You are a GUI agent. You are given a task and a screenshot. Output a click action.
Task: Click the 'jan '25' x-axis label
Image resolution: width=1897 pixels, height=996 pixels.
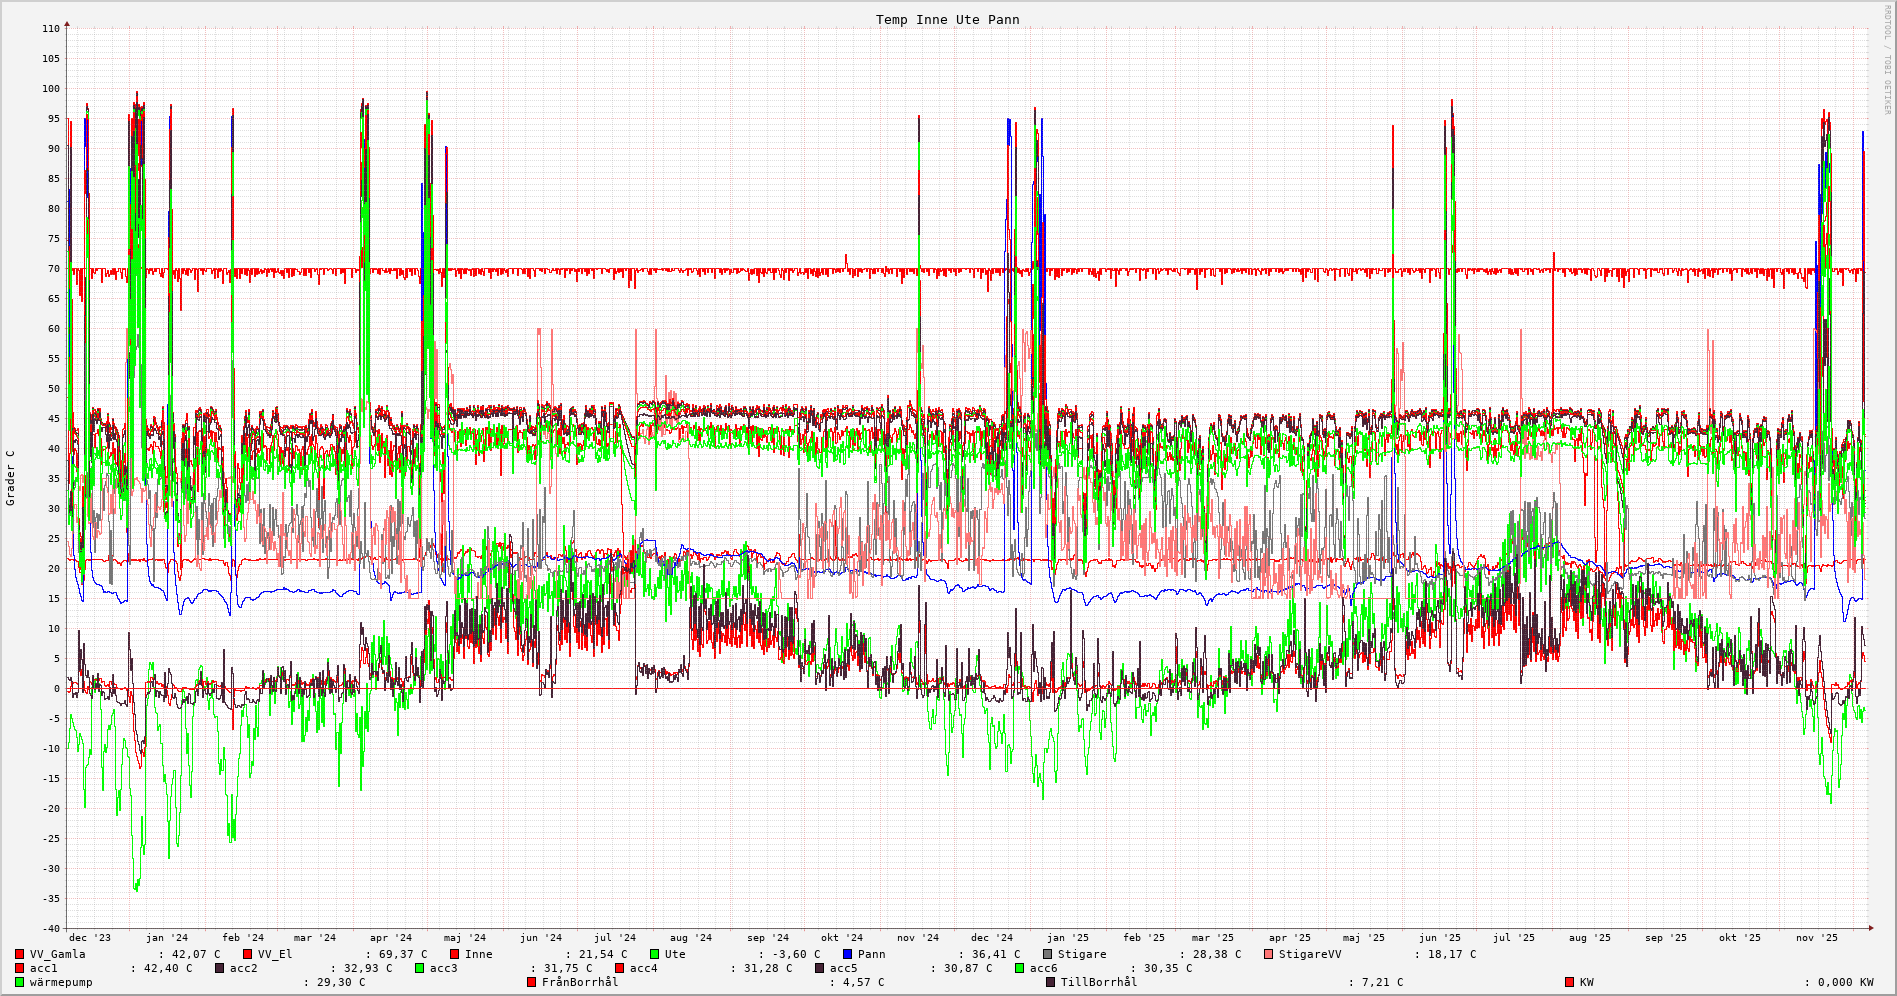[1068, 938]
